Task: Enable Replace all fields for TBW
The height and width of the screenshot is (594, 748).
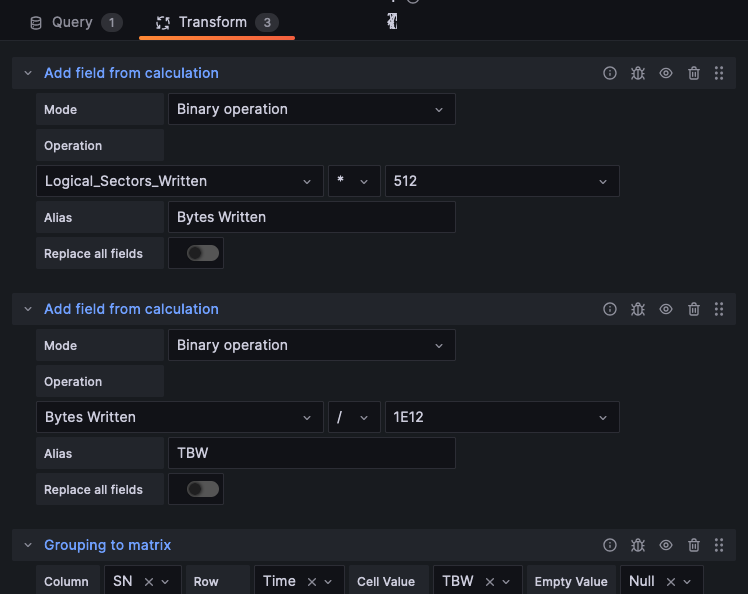Action: coord(202,489)
